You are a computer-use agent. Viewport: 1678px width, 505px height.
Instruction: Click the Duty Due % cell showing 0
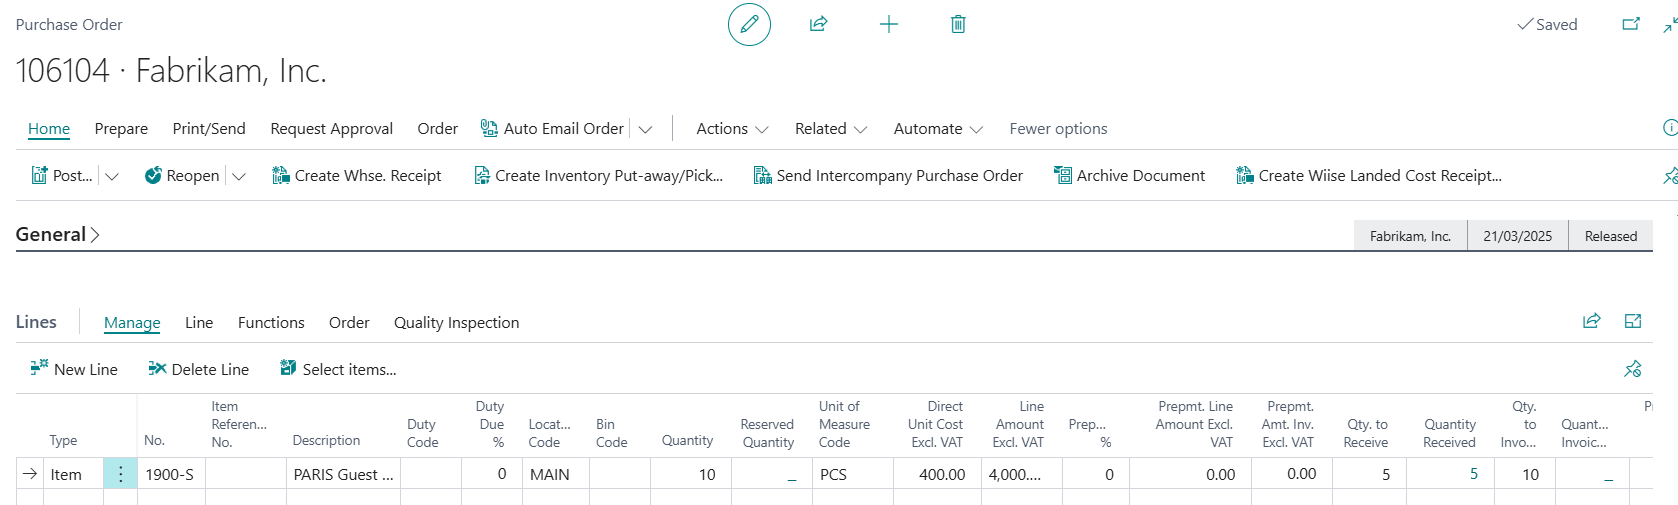click(491, 474)
